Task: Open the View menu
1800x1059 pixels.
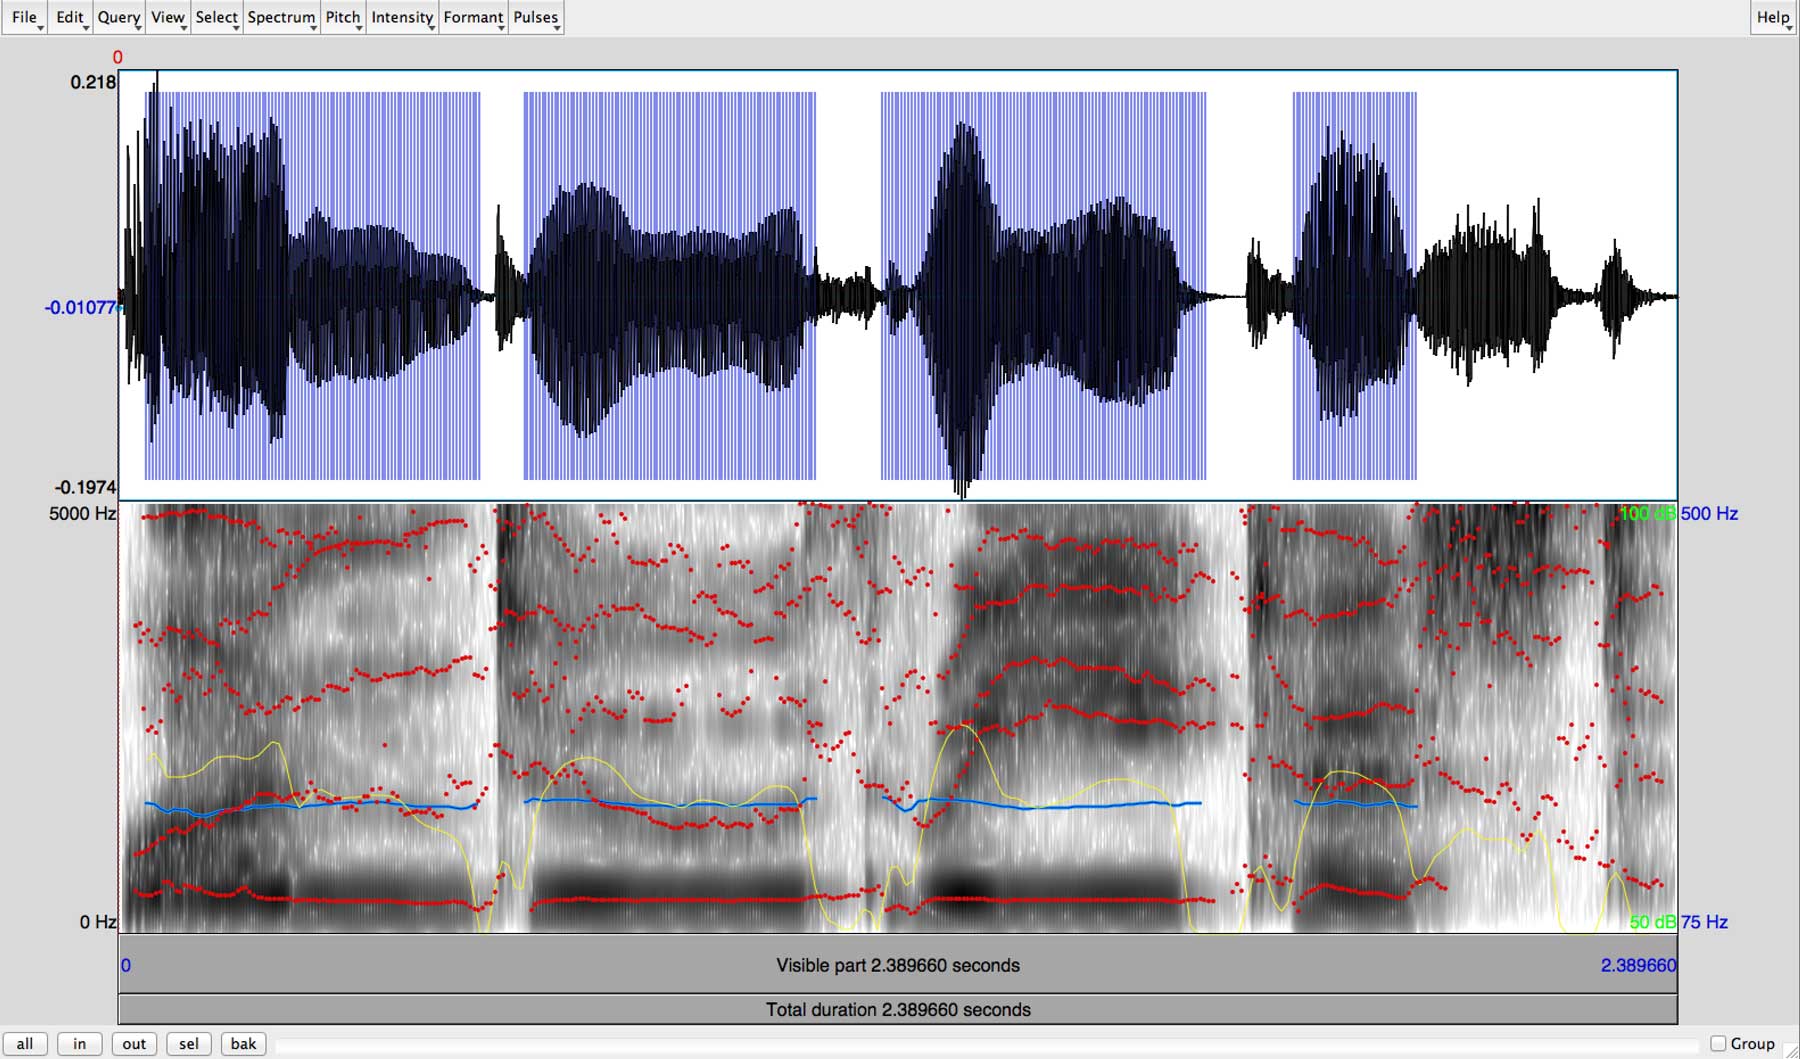Action: [x=168, y=18]
